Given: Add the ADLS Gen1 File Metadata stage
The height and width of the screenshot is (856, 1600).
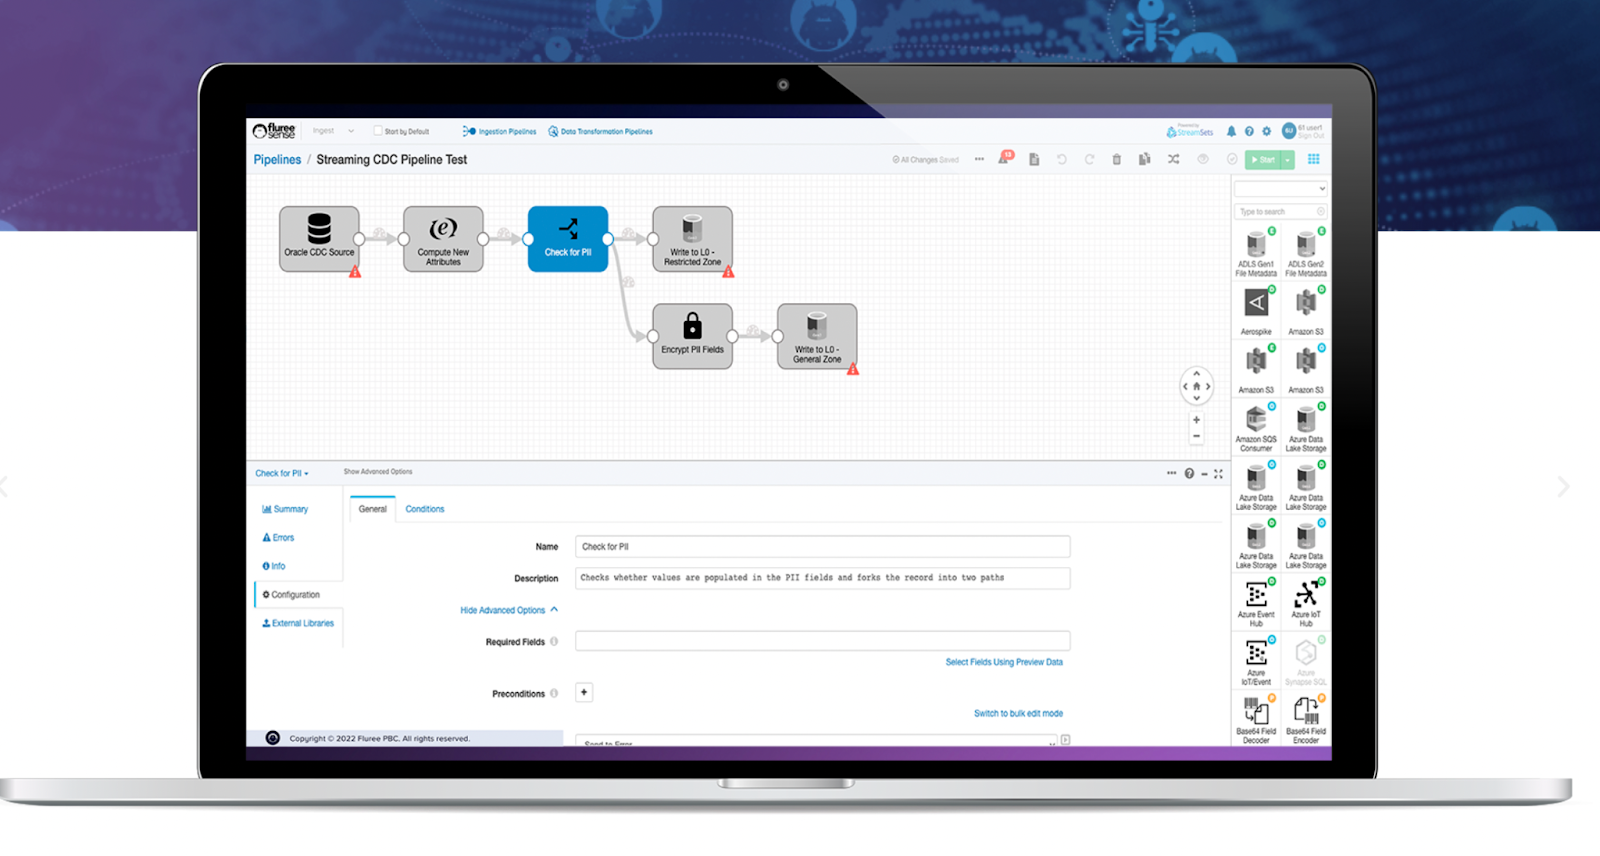Looking at the screenshot, I should point(1256,253).
